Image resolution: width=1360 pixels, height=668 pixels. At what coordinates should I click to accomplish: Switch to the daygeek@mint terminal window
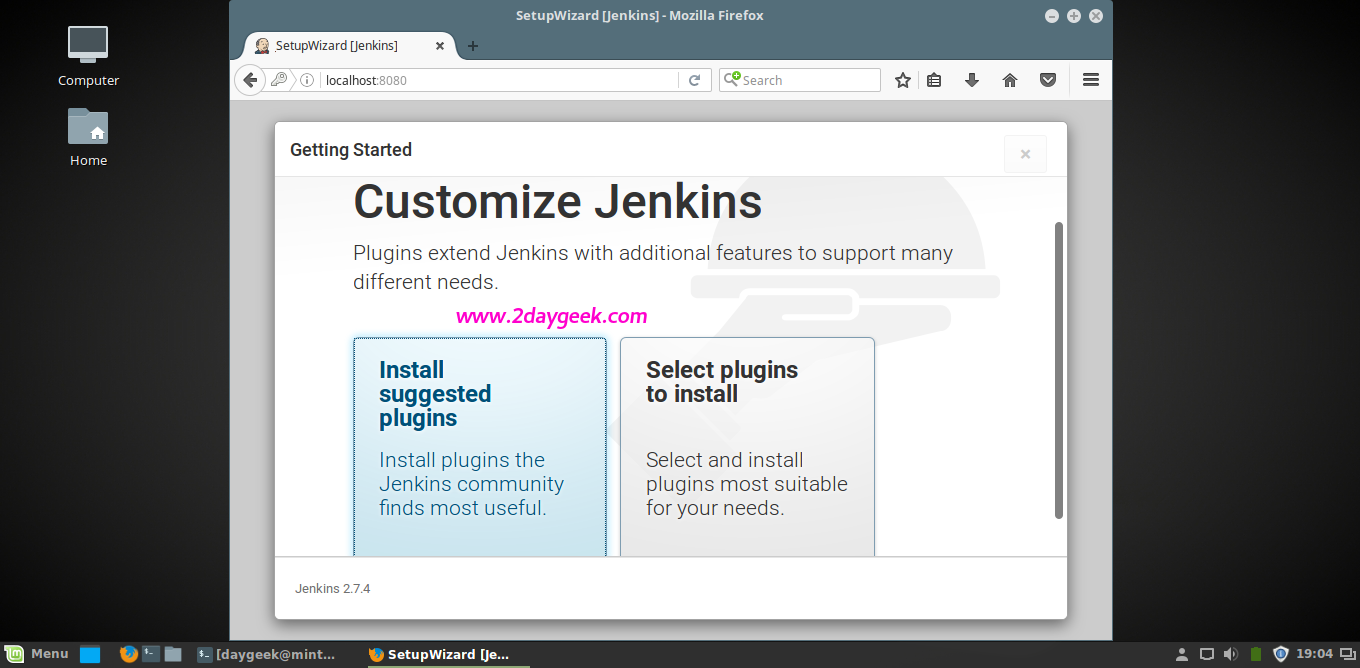click(267, 655)
